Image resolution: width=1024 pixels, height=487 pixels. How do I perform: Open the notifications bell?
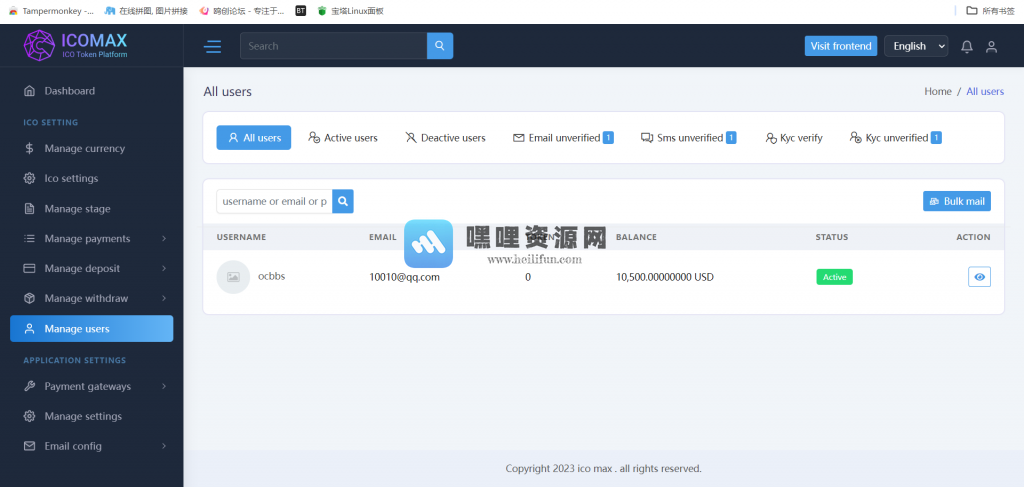[967, 46]
